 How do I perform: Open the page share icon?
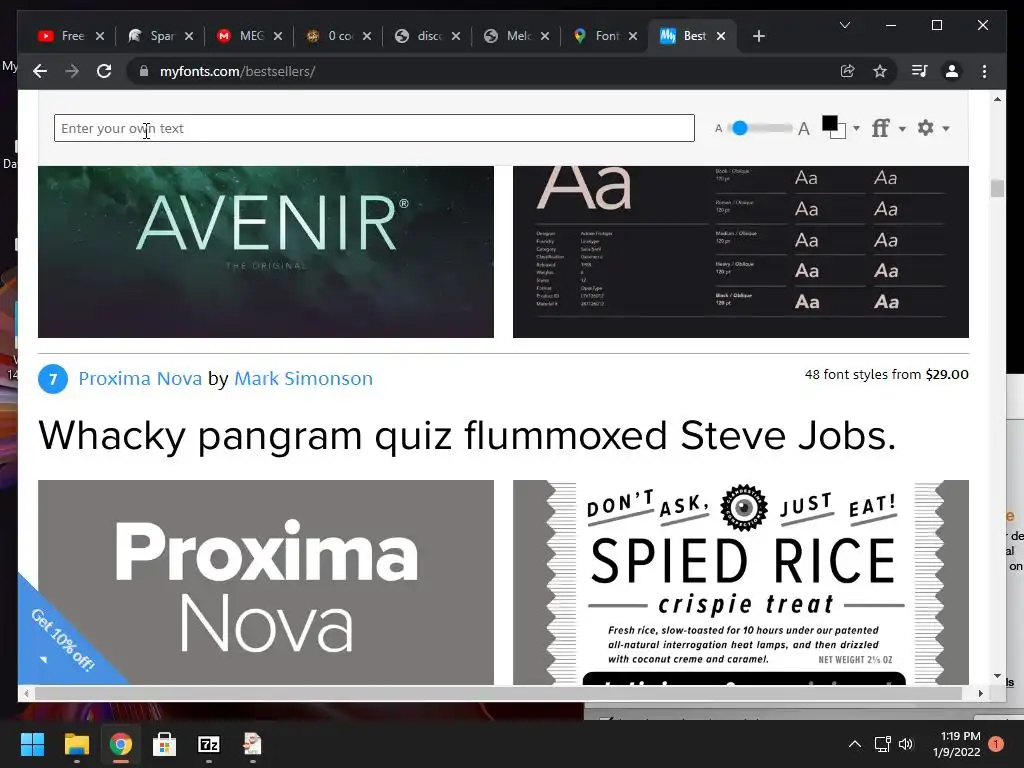point(848,71)
